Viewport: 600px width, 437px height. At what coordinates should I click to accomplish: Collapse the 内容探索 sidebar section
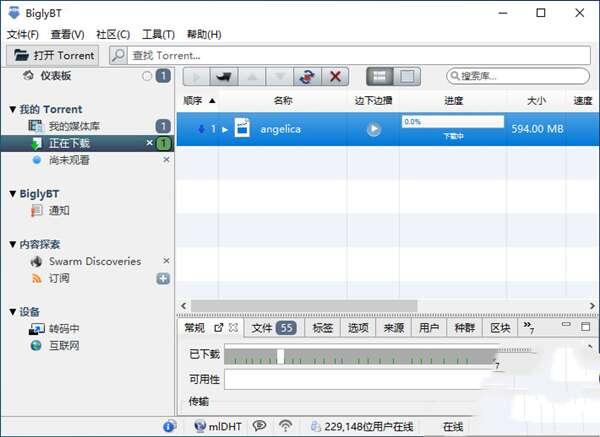(12, 244)
